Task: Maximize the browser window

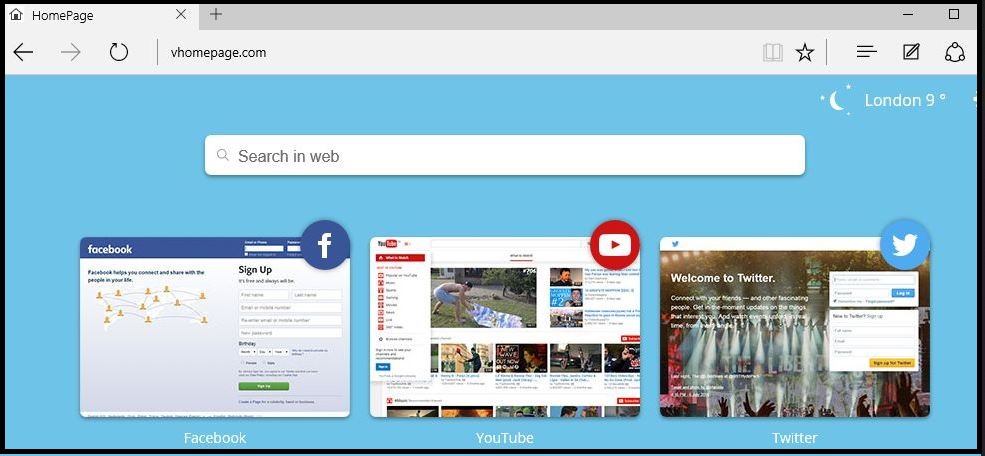Action: (954, 14)
